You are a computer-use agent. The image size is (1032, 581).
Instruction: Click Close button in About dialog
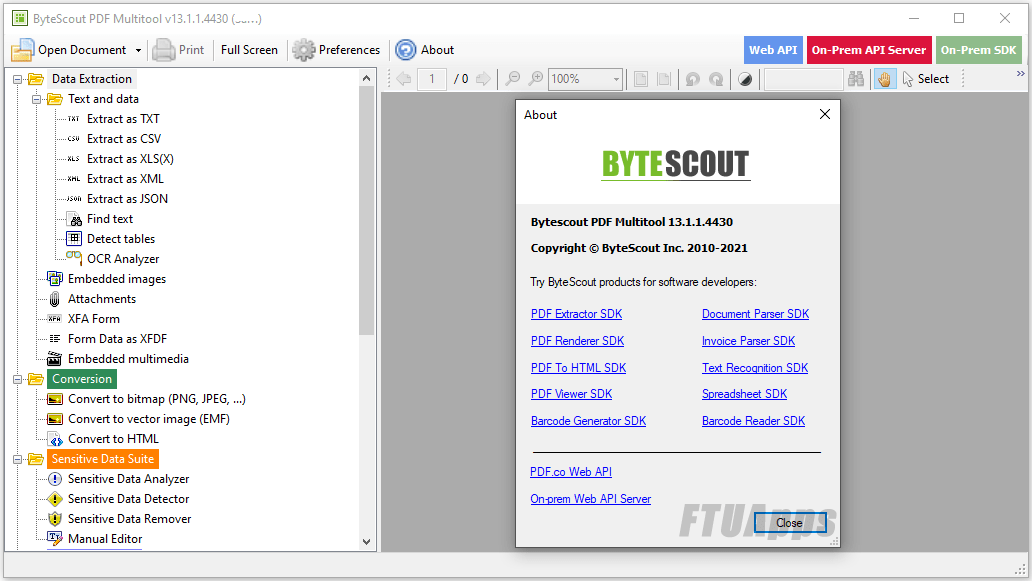(790, 523)
